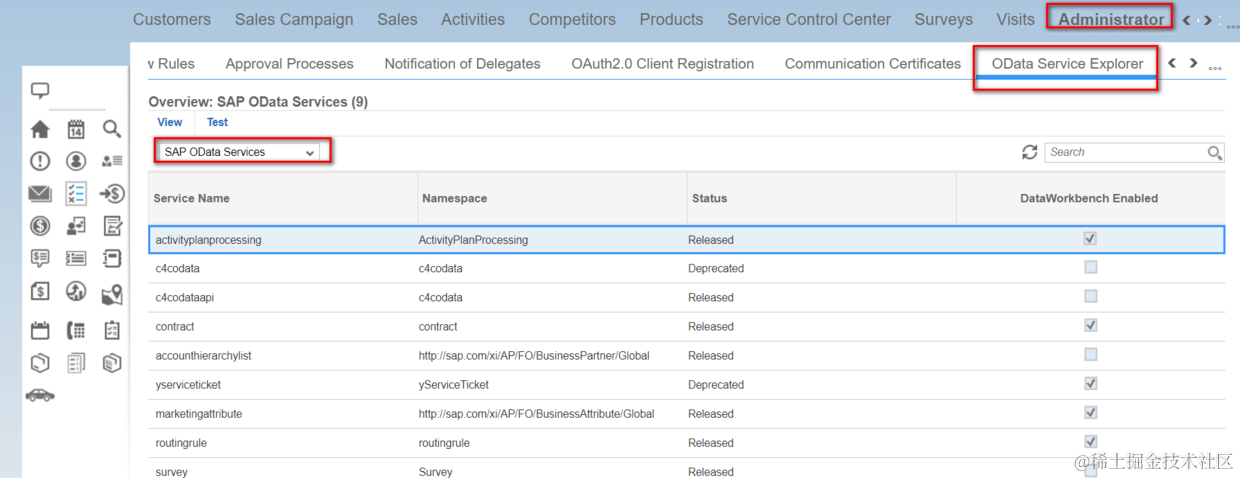Uncheck DataWorkbench Enabled for contract
Viewport: 1240px width, 478px height.
coord(1090,326)
